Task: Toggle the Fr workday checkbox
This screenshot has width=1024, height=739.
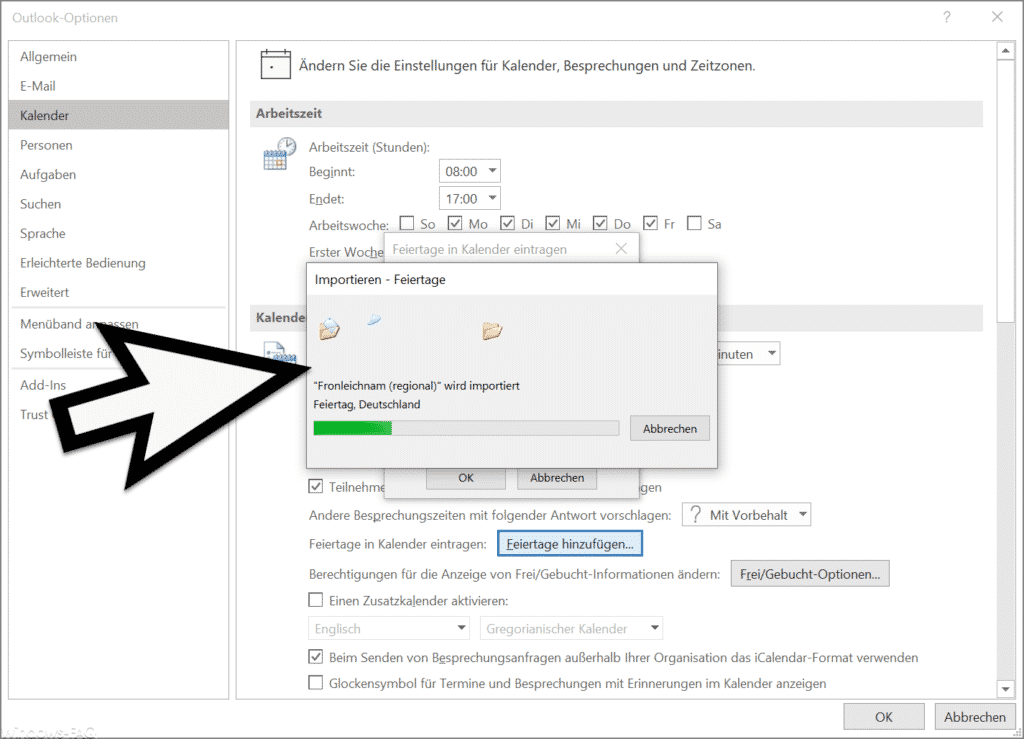Action: [650, 224]
